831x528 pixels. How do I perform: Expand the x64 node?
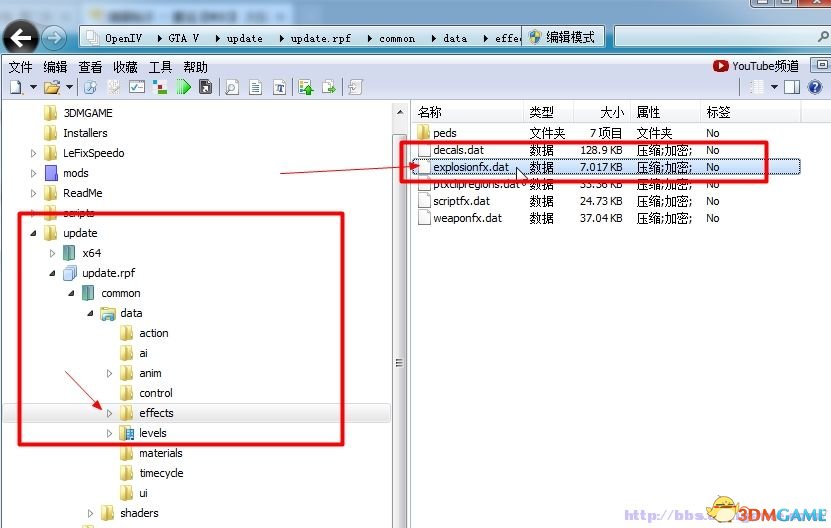[52, 253]
